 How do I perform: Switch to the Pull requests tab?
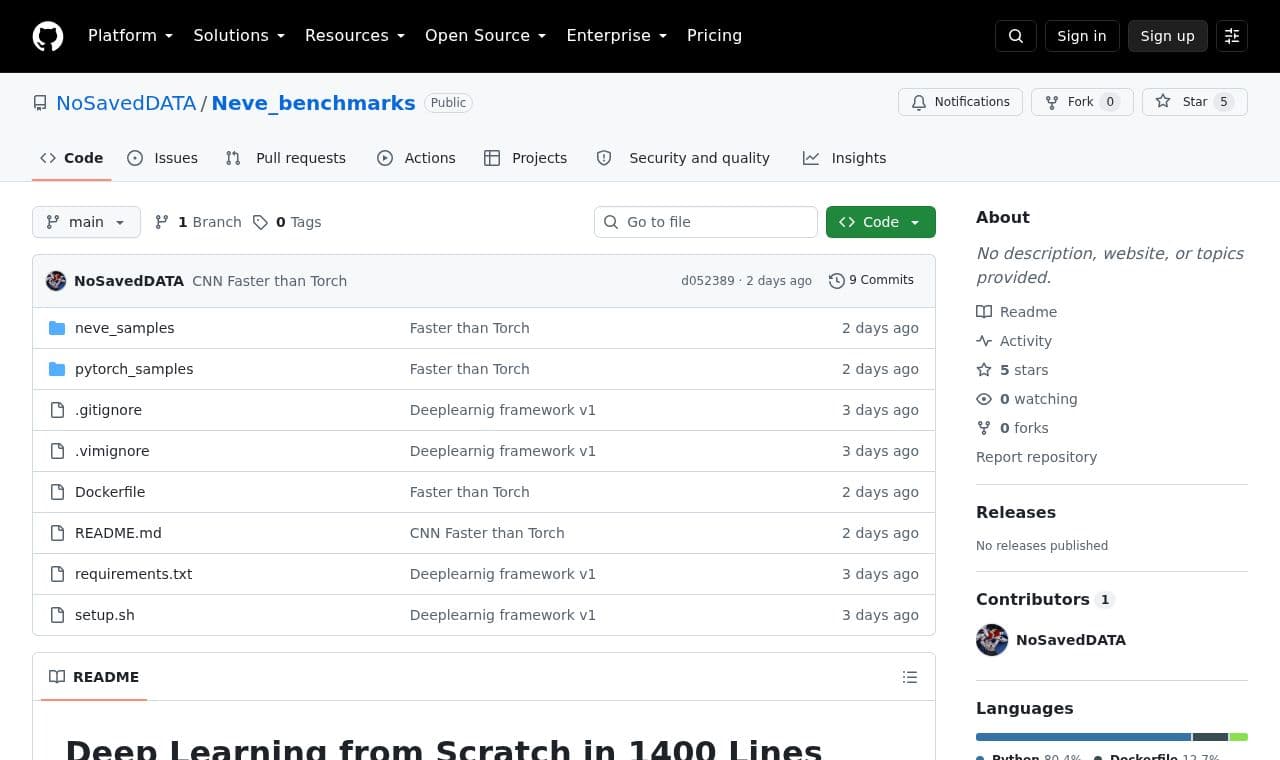(x=286, y=158)
